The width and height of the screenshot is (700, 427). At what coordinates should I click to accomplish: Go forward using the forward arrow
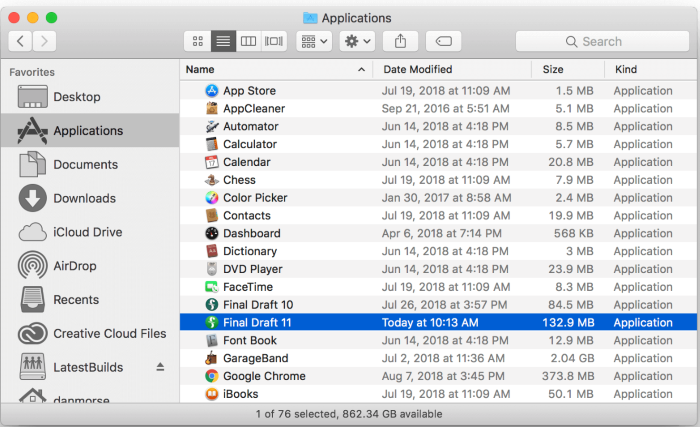pos(45,41)
